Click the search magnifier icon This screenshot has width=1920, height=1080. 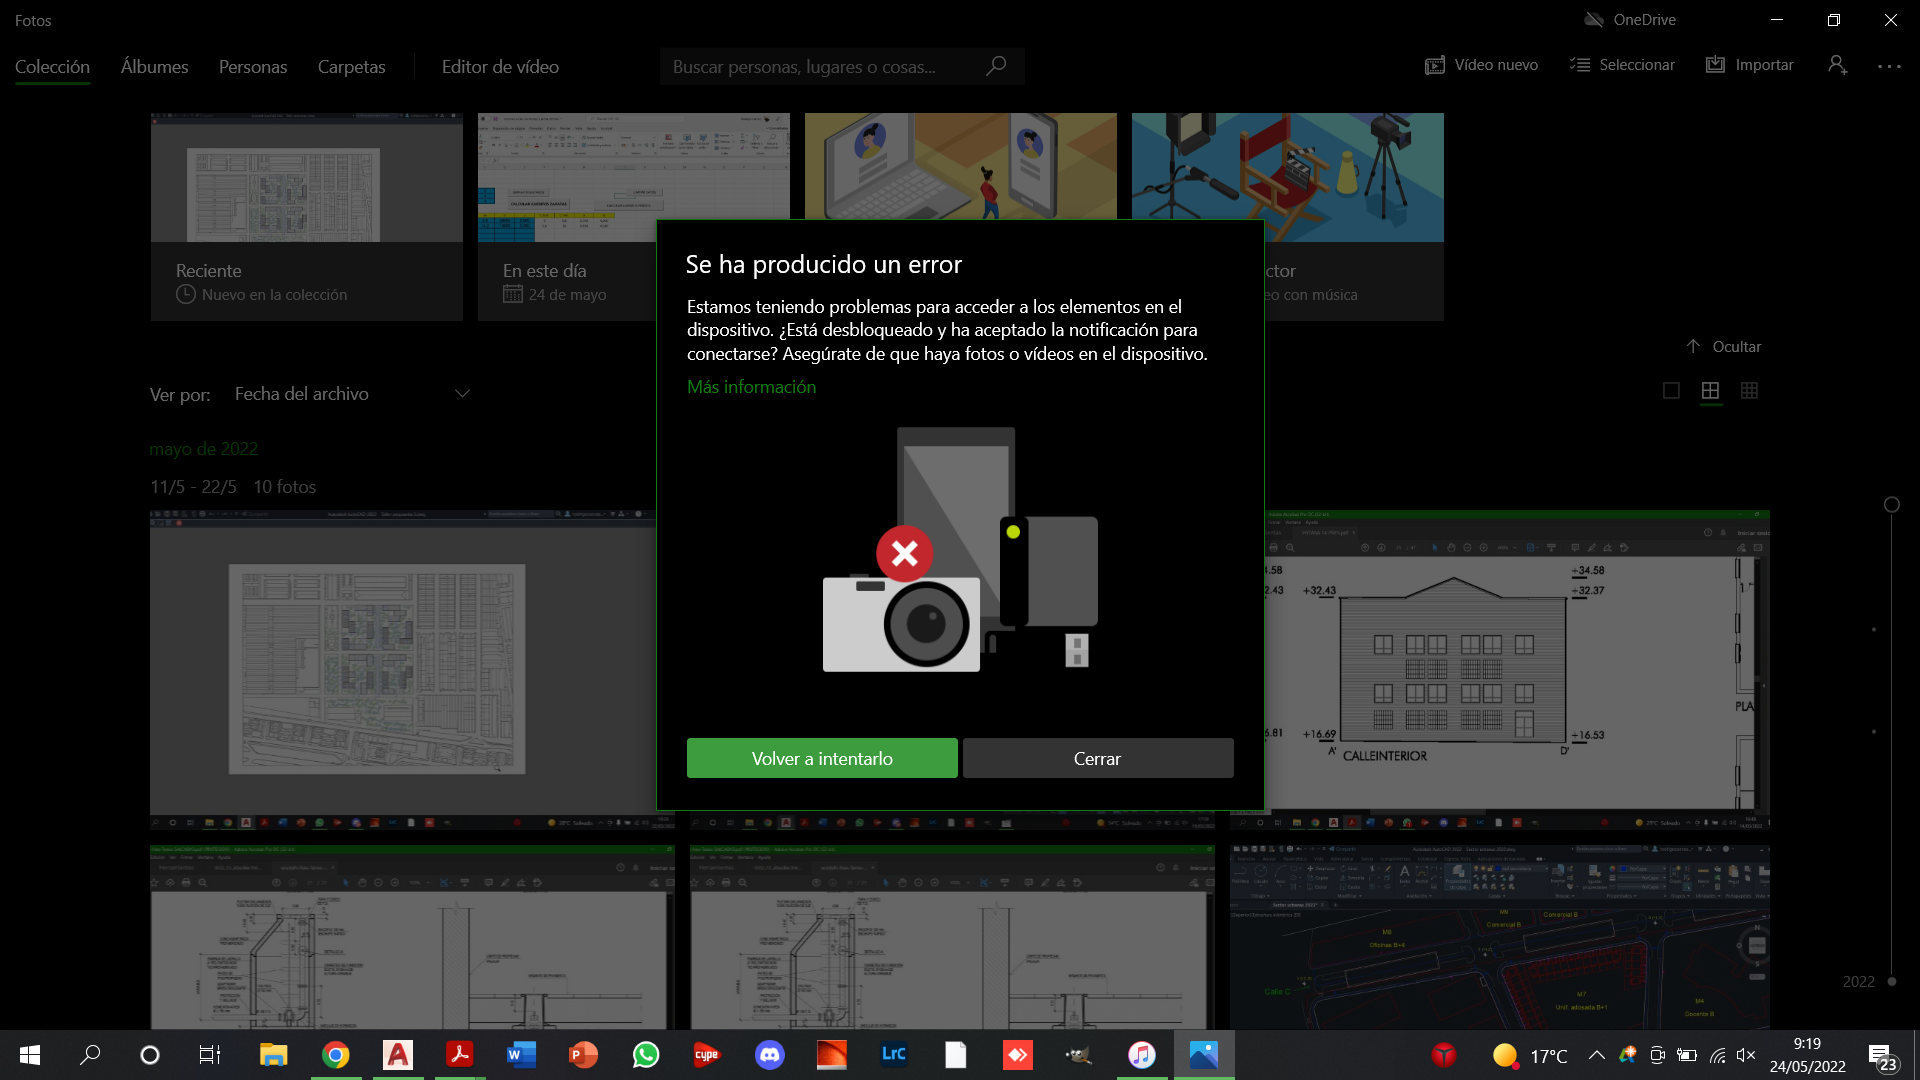[995, 66]
